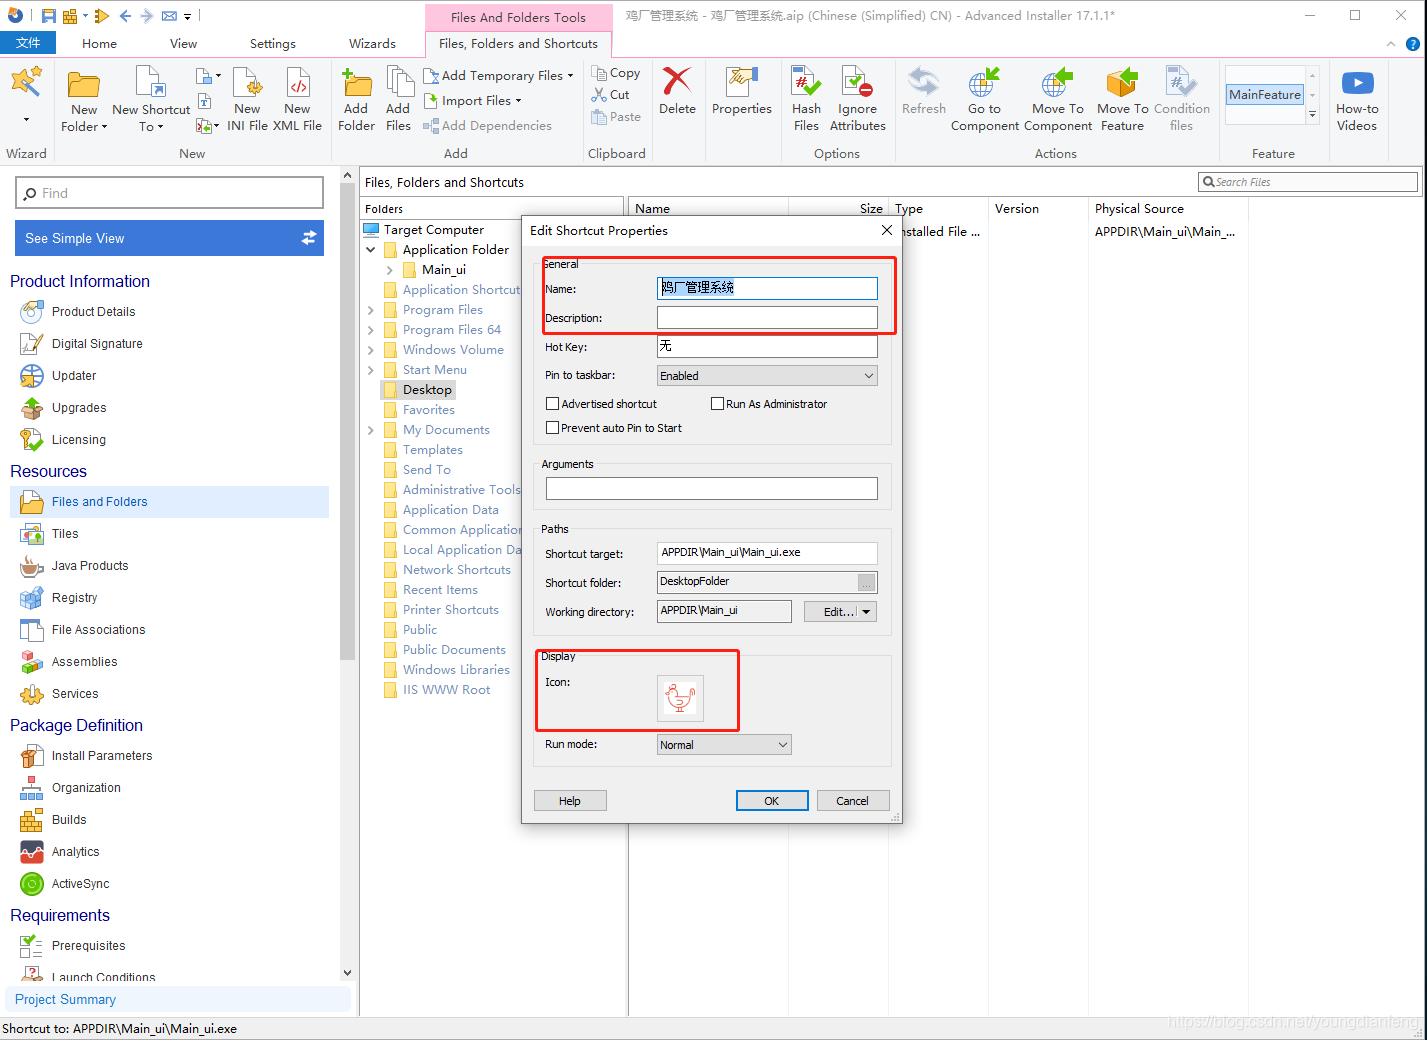Screen dimensions: 1427x1040
Task: Toggle the See Simple View button
Action: click(x=169, y=238)
